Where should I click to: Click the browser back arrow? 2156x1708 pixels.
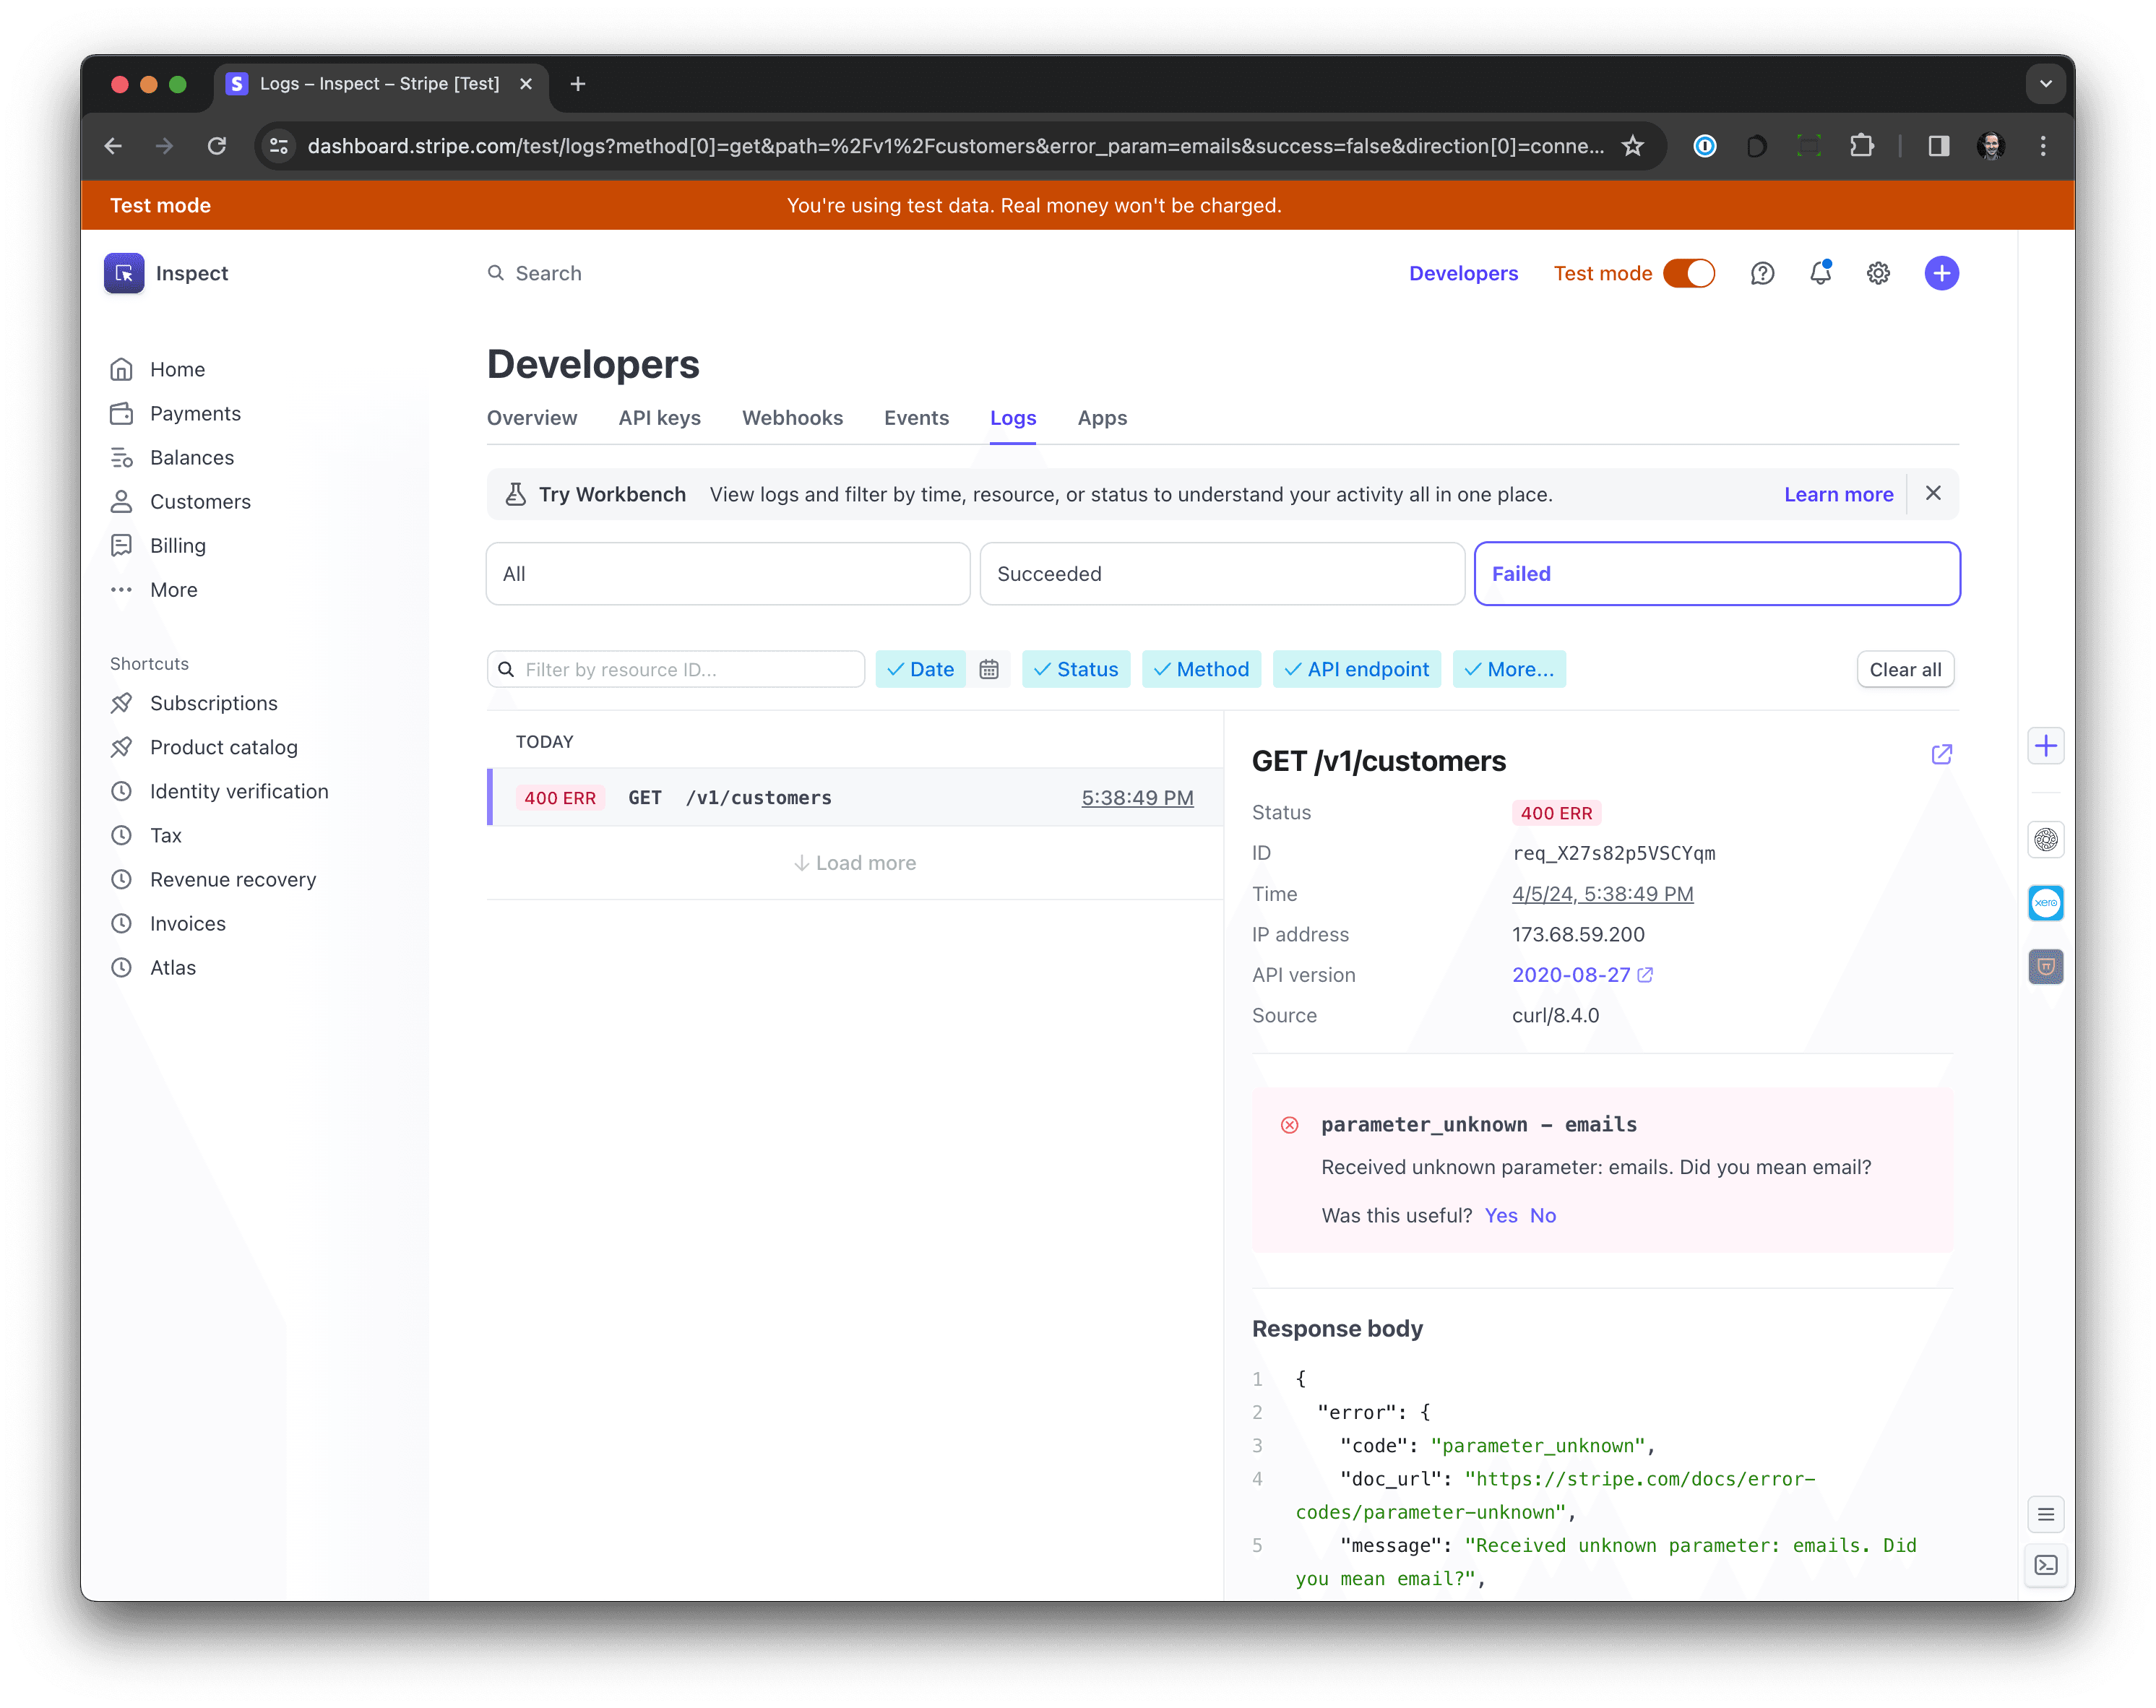coord(113,146)
